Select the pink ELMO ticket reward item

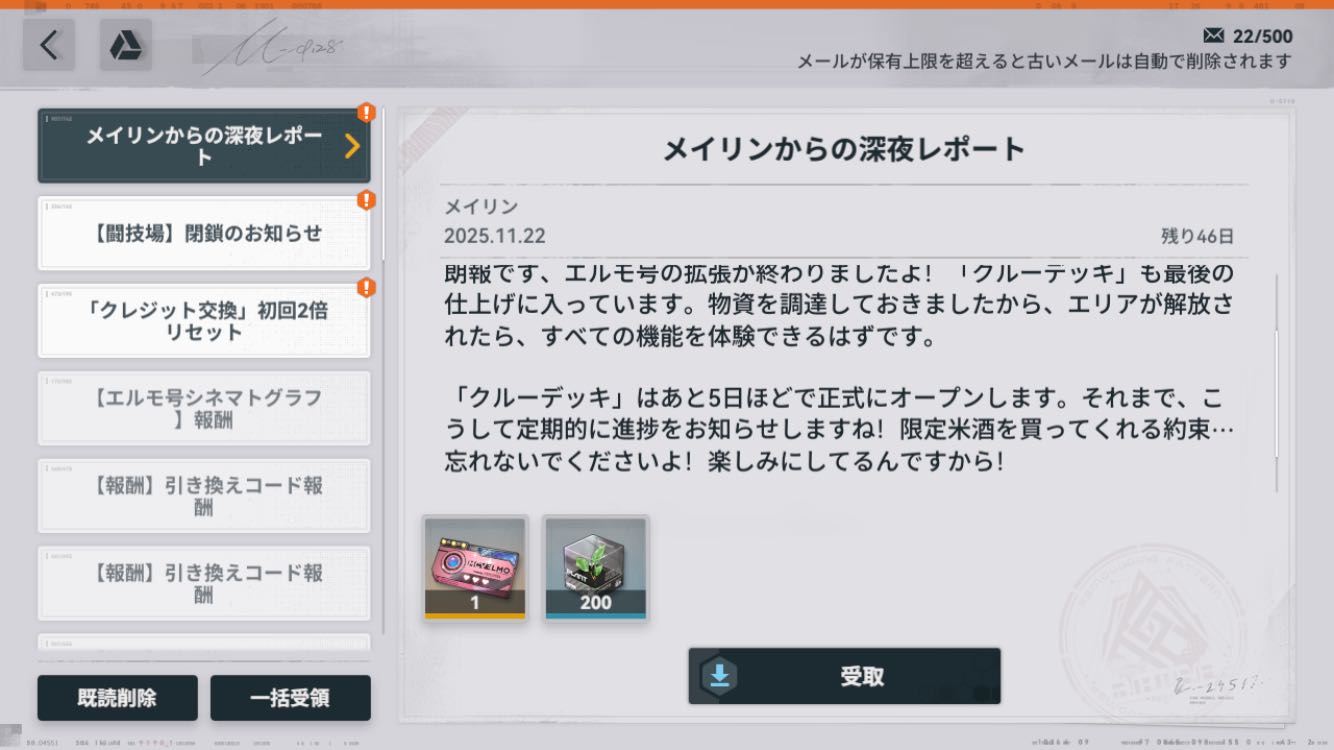coord(474,567)
